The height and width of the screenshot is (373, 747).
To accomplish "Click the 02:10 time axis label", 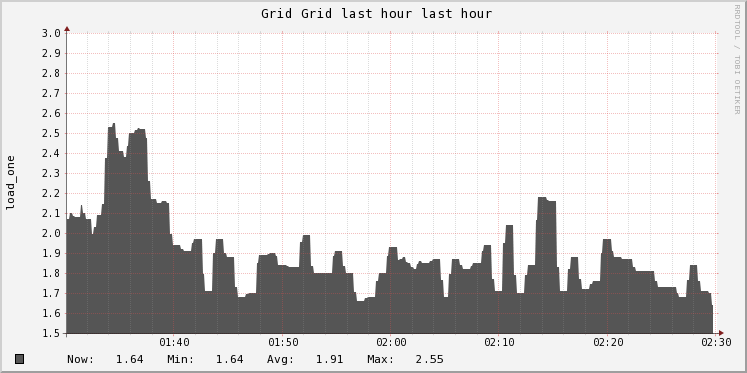I will pos(499,343).
